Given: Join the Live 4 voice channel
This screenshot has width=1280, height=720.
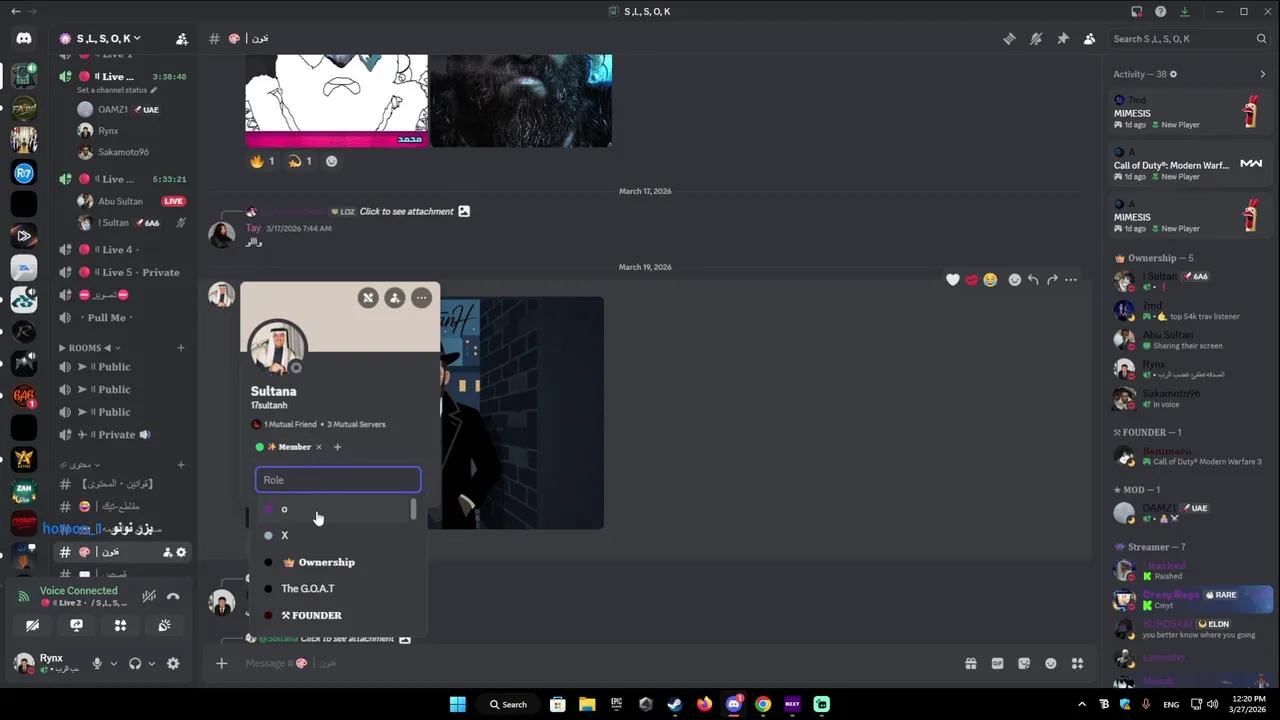Looking at the screenshot, I should point(122,250).
